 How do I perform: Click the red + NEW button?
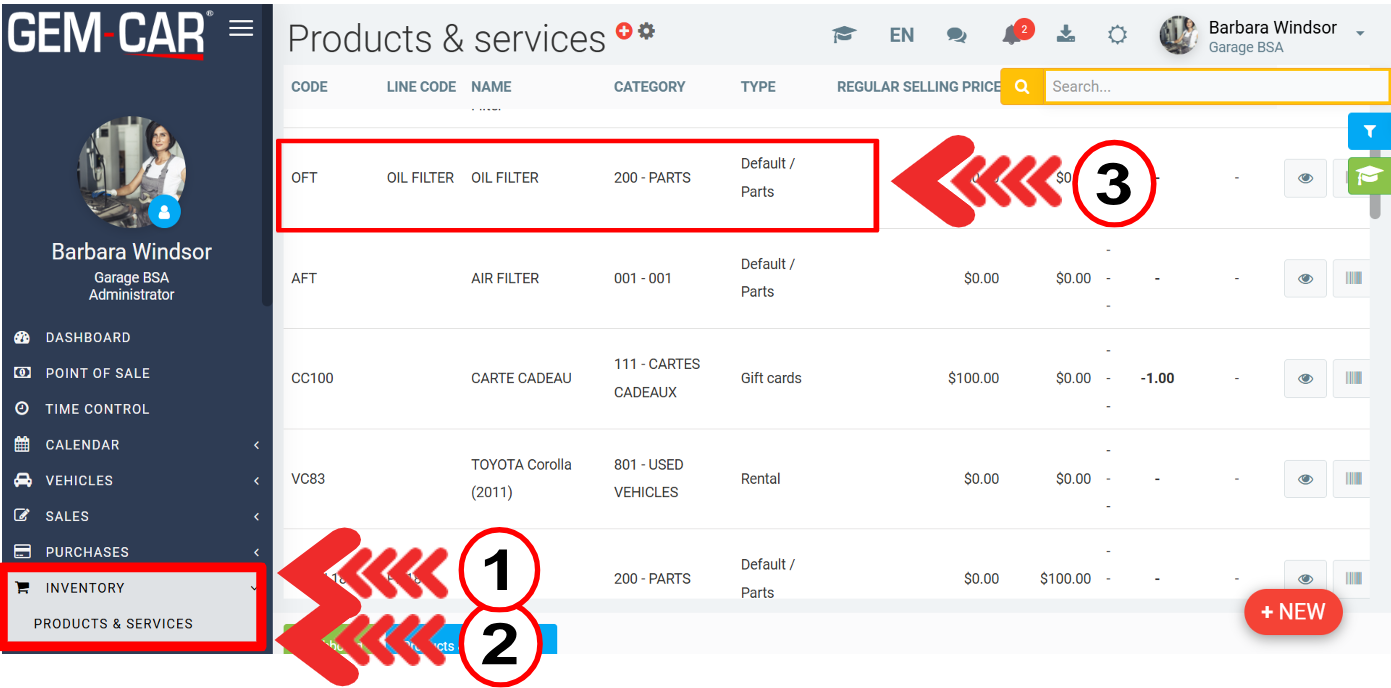(x=1293, y=612)
